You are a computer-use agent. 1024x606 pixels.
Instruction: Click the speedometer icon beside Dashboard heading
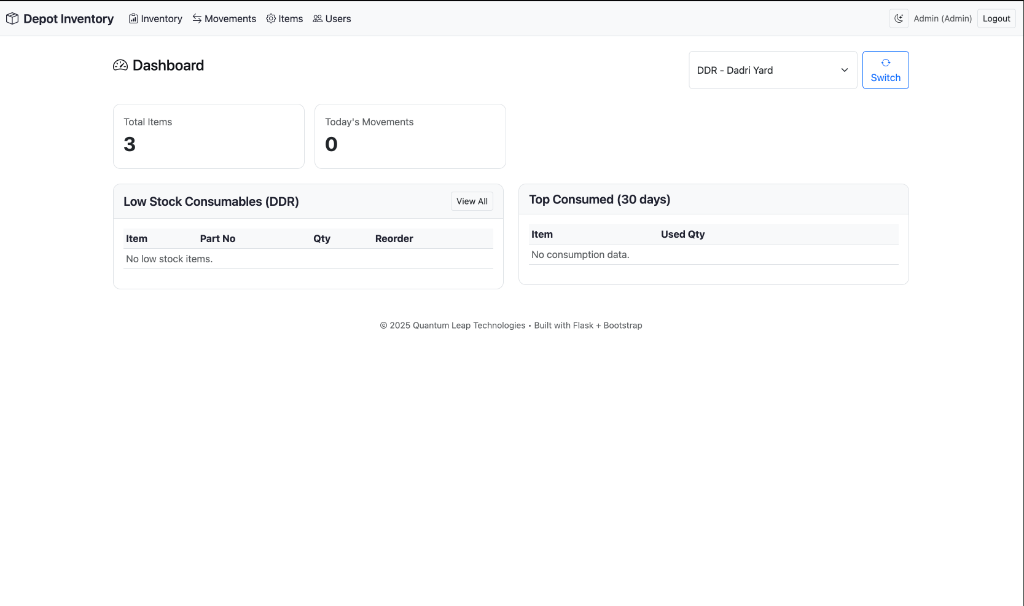tap(120, 65)
